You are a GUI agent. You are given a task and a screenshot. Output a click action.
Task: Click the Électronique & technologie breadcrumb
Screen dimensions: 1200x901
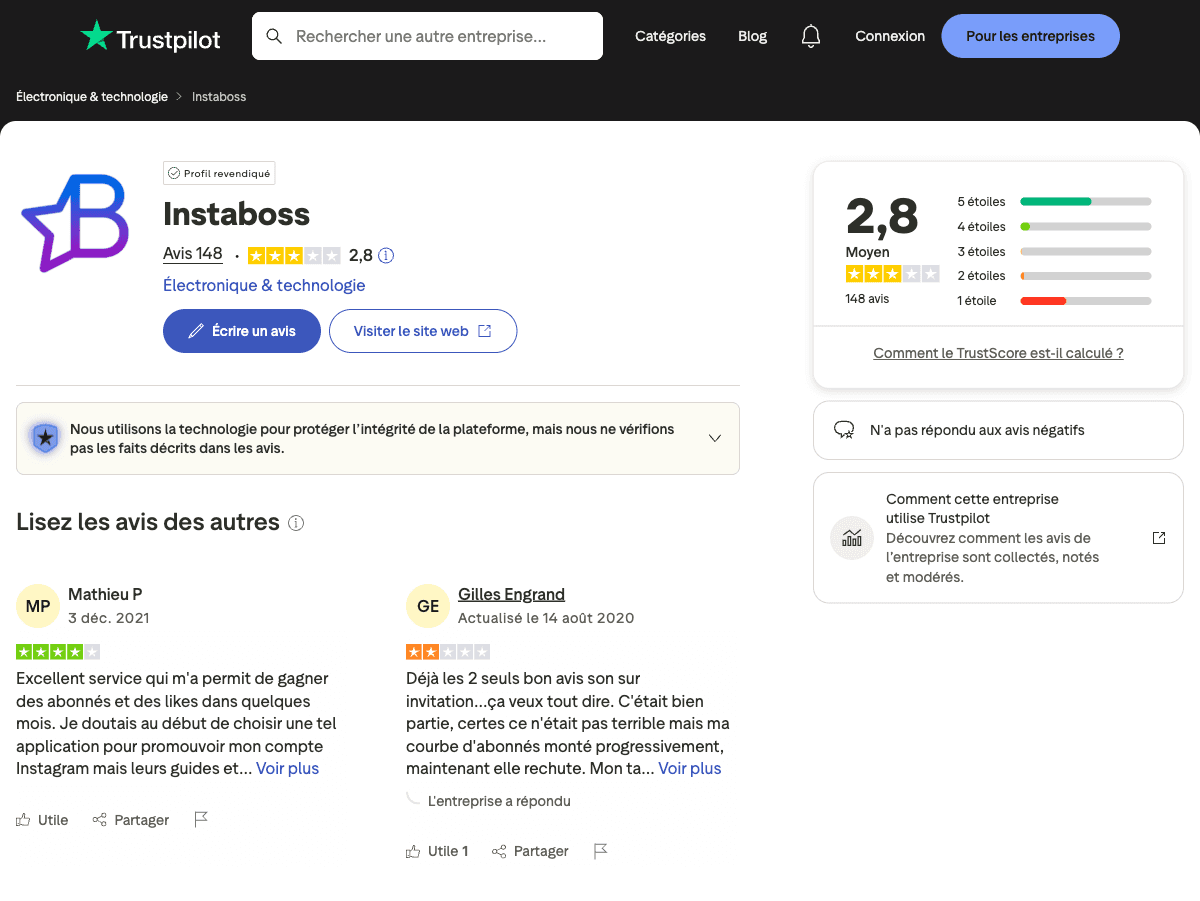pos(92,97)
